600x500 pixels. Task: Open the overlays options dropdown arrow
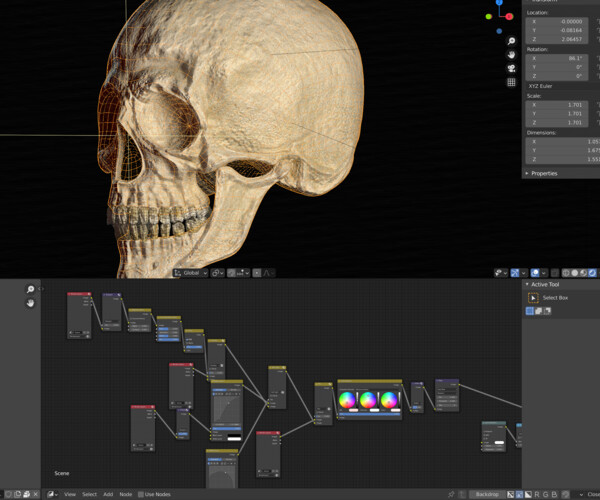(x=543, y=273)
